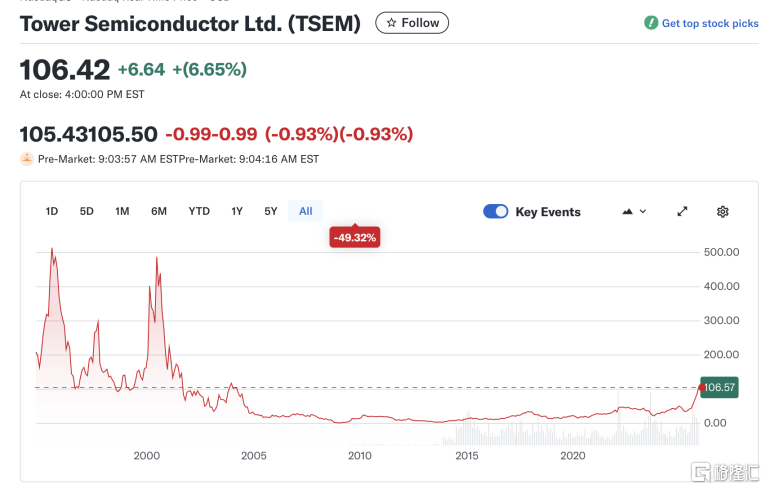Viewport: 766px width, 489px height.
Task: Switch chart to 1M range
Action: pos(122,211)
